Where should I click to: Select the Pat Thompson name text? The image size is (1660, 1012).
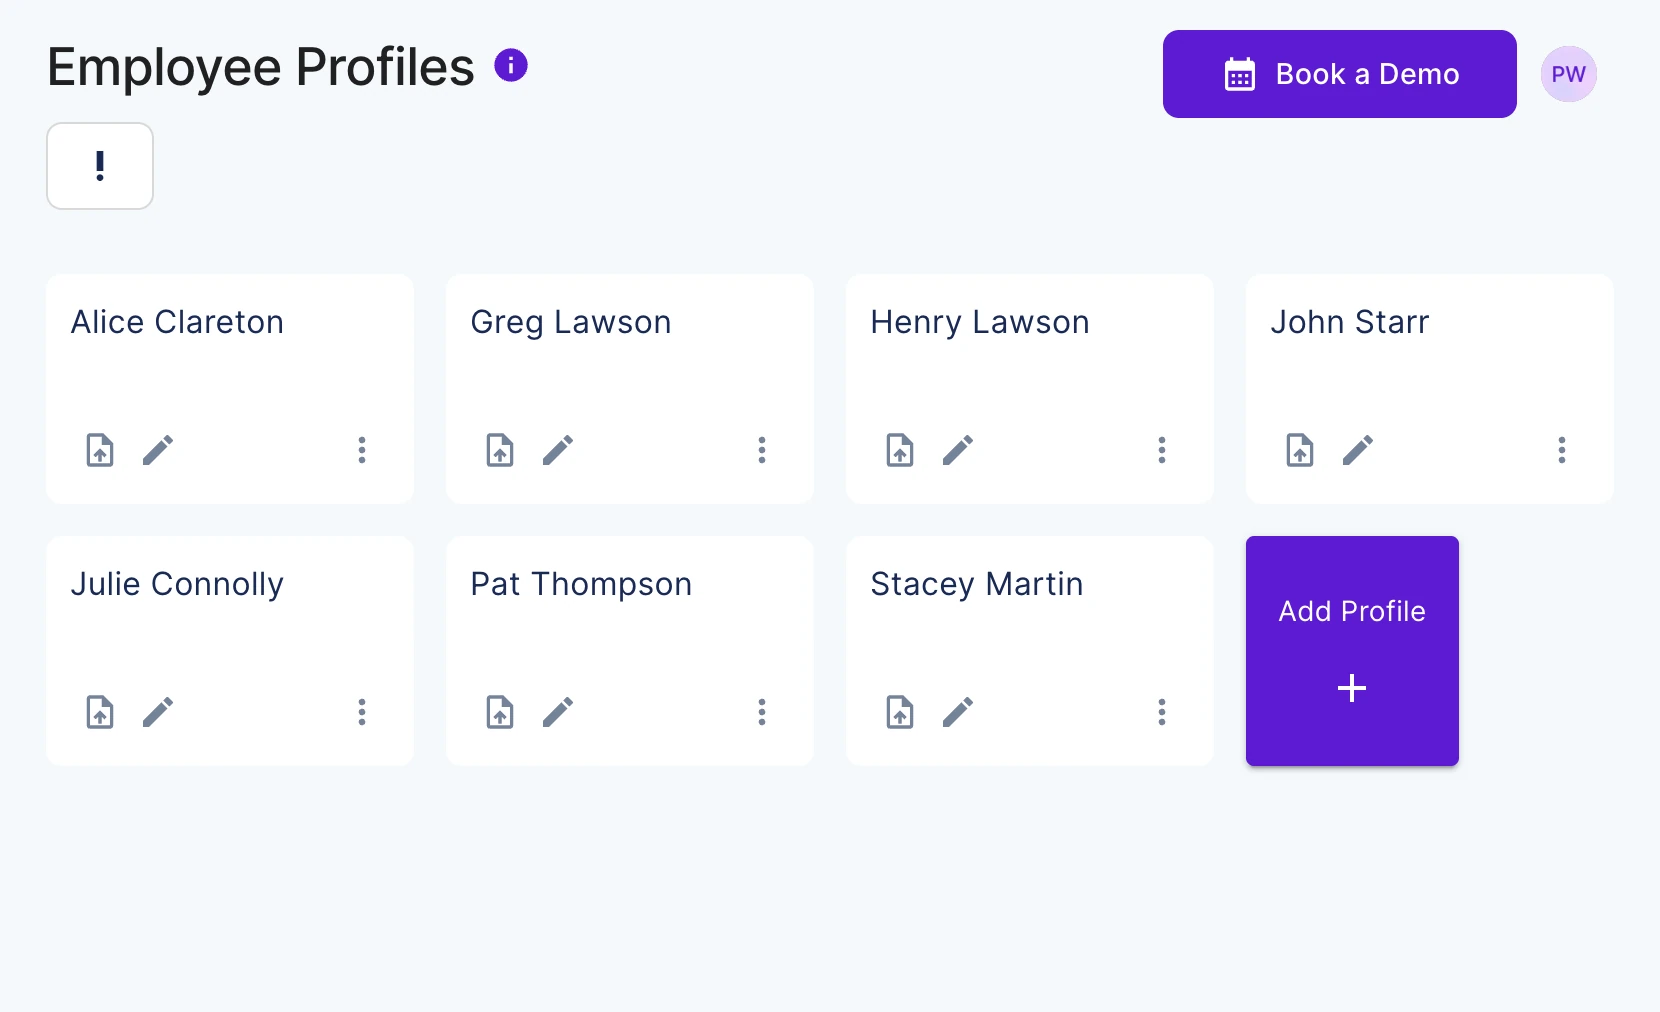pyautogui.click(x=581, y=585)
